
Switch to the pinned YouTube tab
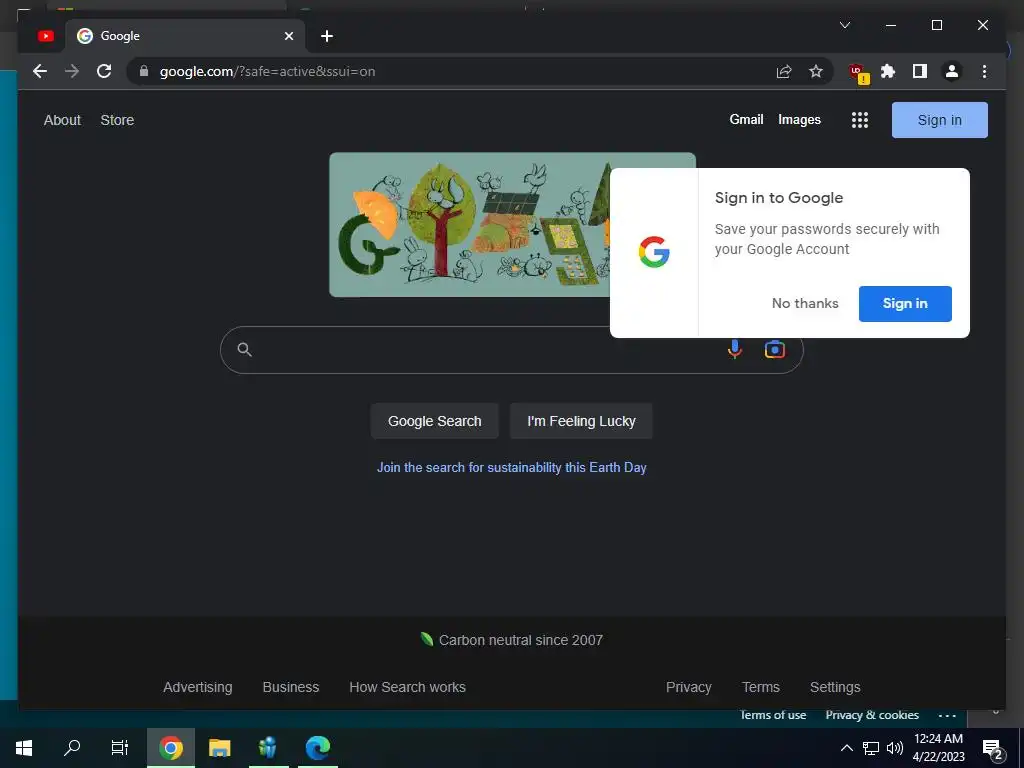[46, 36]
